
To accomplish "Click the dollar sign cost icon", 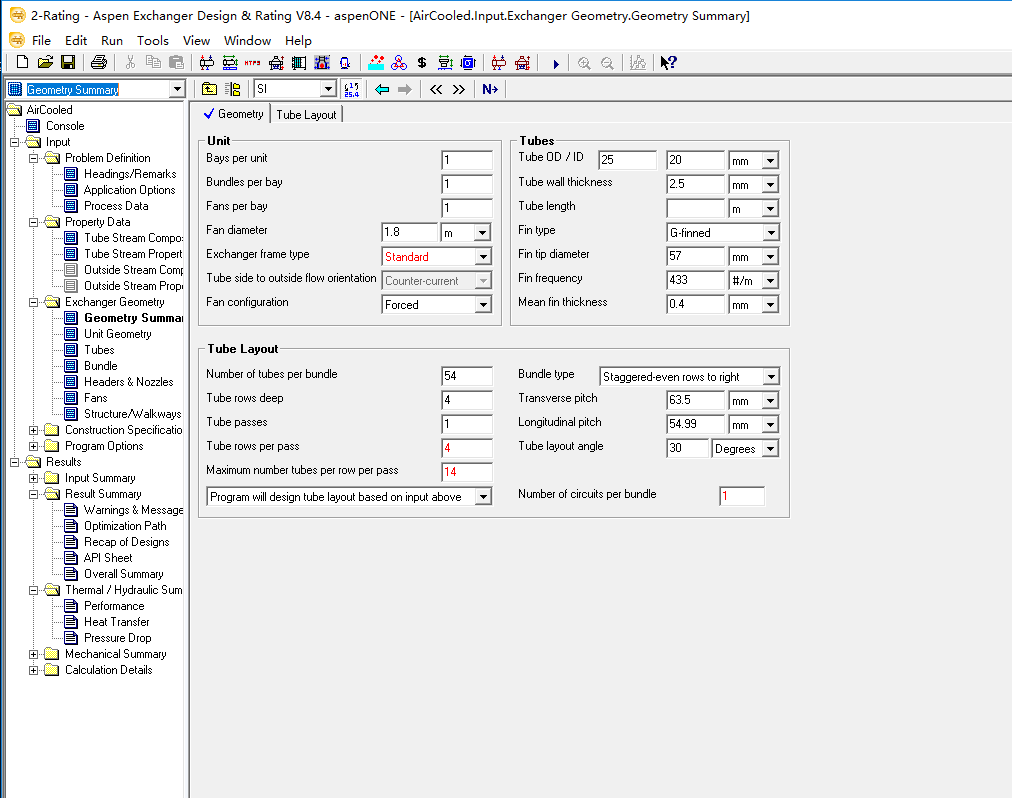I will (422, 63).
